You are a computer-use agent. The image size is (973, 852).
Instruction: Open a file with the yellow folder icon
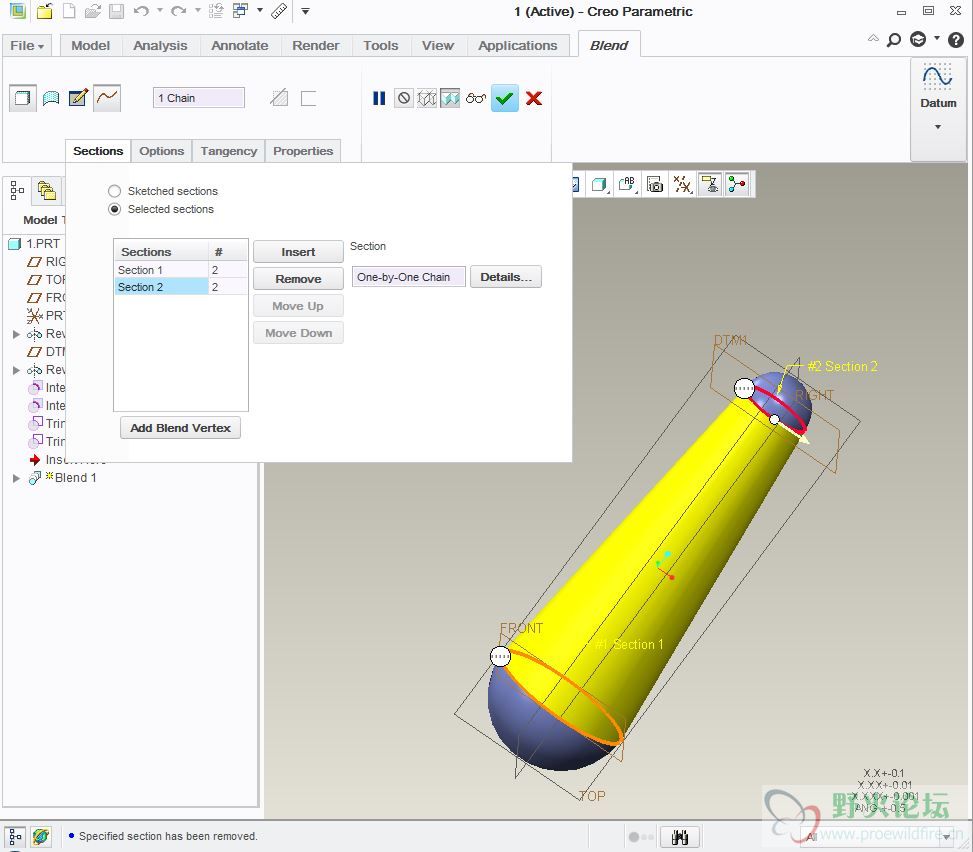pyautogui.click(x=44, y=11)
